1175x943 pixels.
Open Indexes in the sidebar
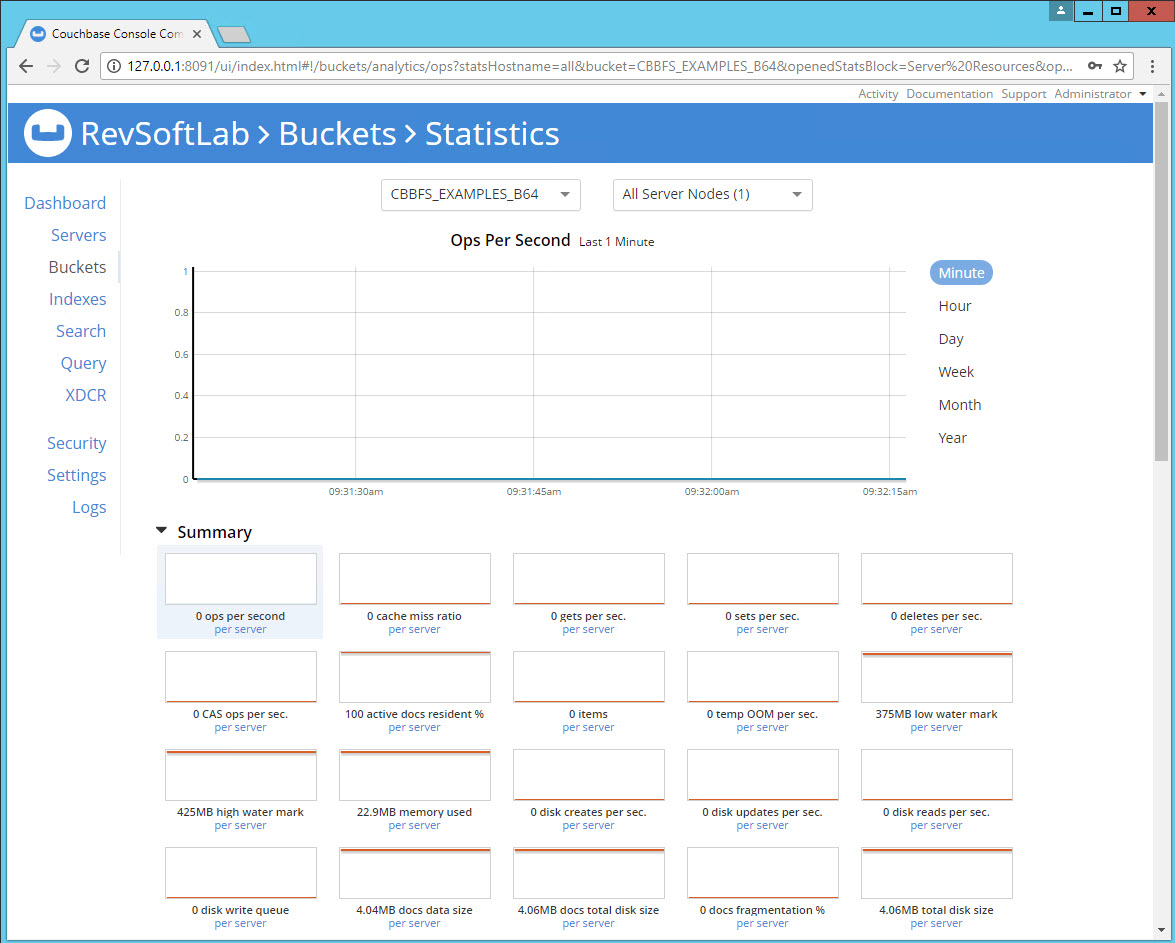(78, 299)
